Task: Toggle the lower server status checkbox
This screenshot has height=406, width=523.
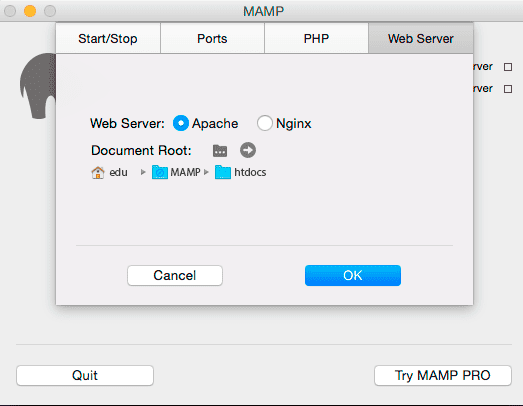Action: [x=508, y=89]
